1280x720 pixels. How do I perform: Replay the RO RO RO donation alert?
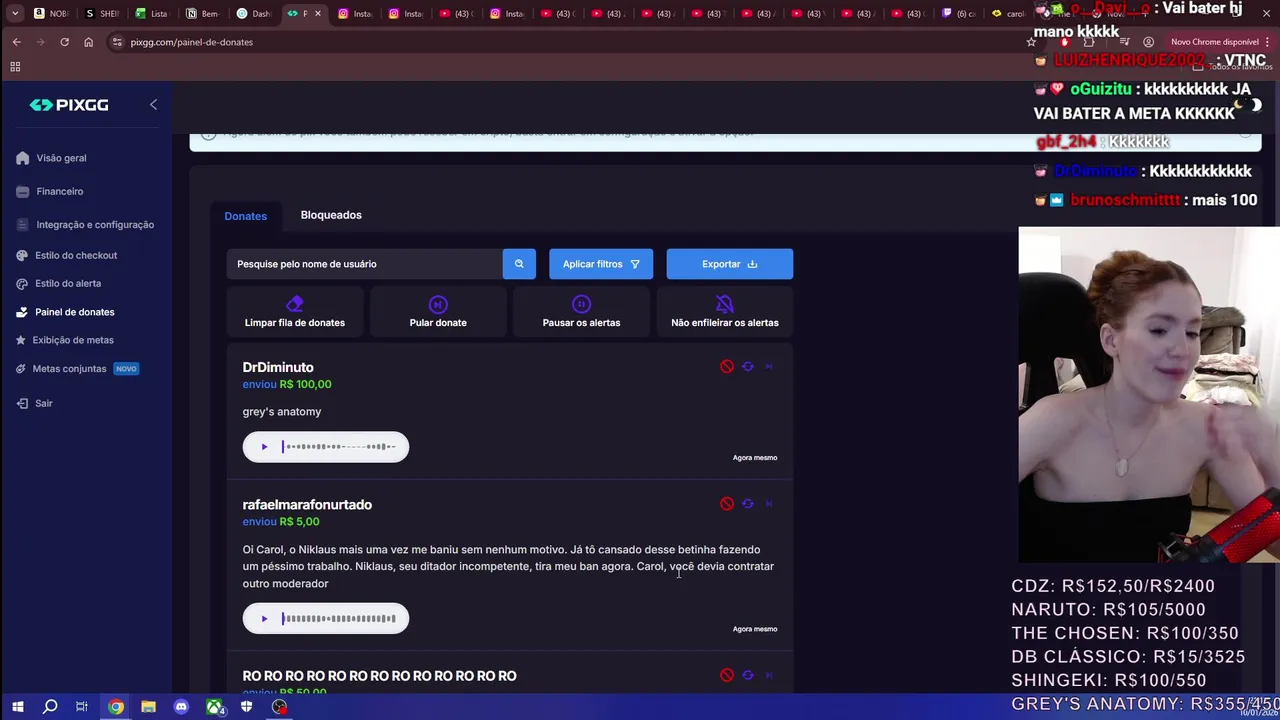748,675
